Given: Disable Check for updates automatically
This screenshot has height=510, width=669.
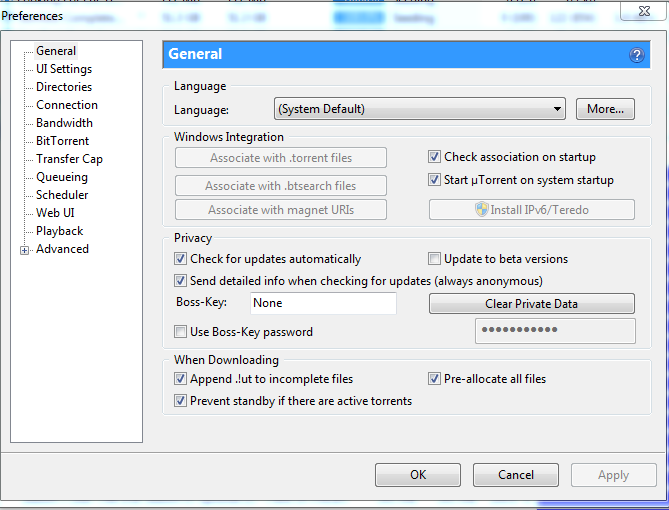Looking at the screenshot, I should coord(181,259).
